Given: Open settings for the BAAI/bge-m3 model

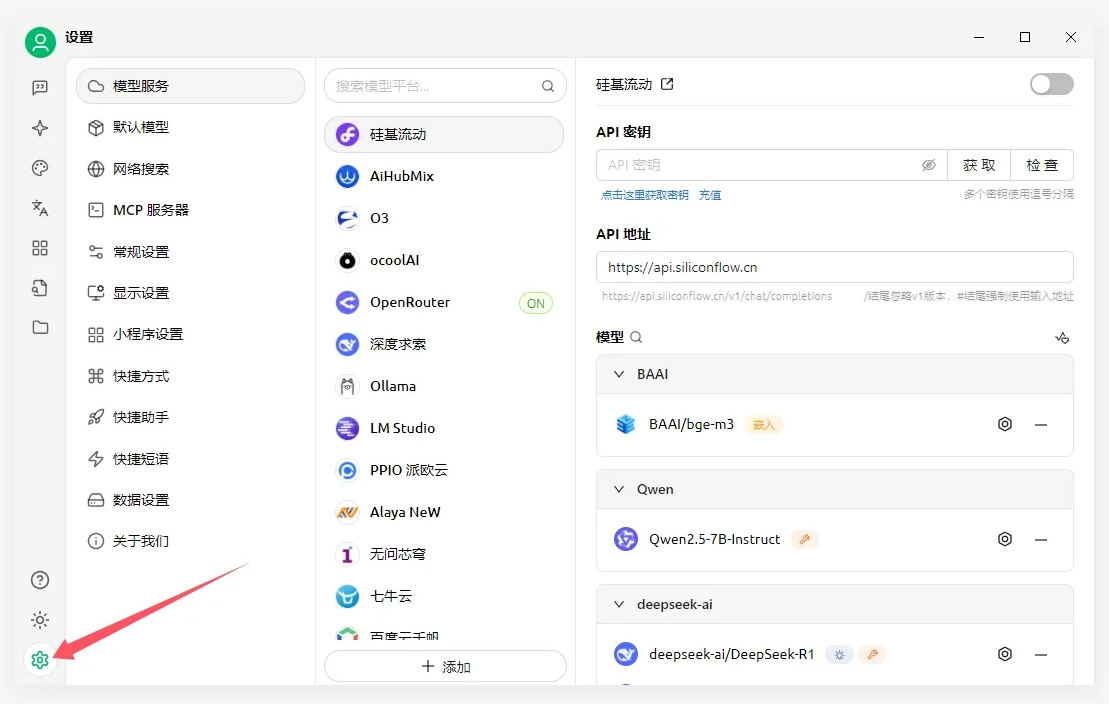Looking at the screenshot, I should coord(1005,424).
